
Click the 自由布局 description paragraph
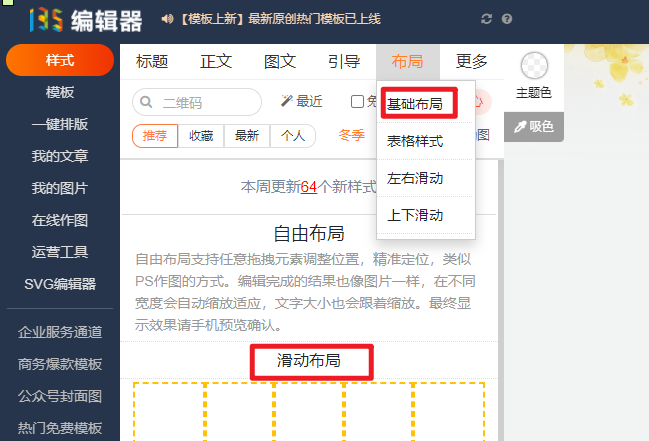[305, 292]
